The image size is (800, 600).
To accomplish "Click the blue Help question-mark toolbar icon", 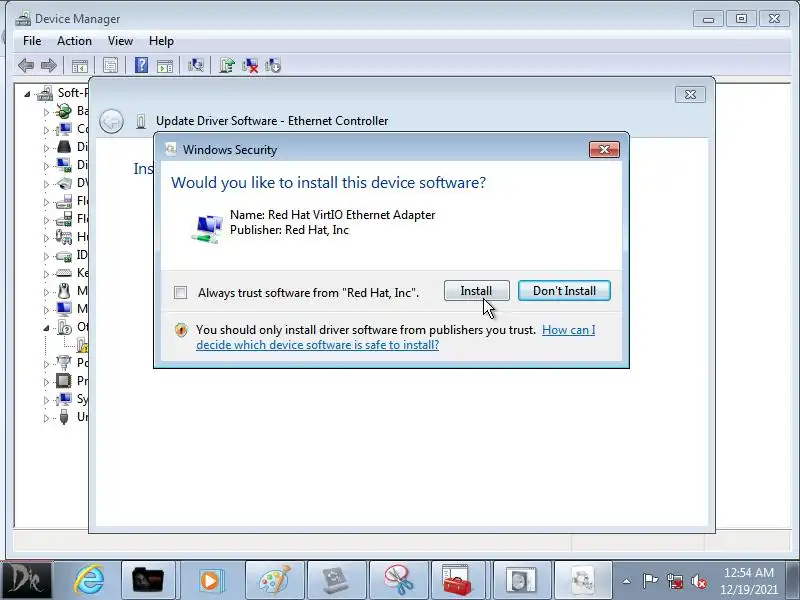I will click(141, 65).
